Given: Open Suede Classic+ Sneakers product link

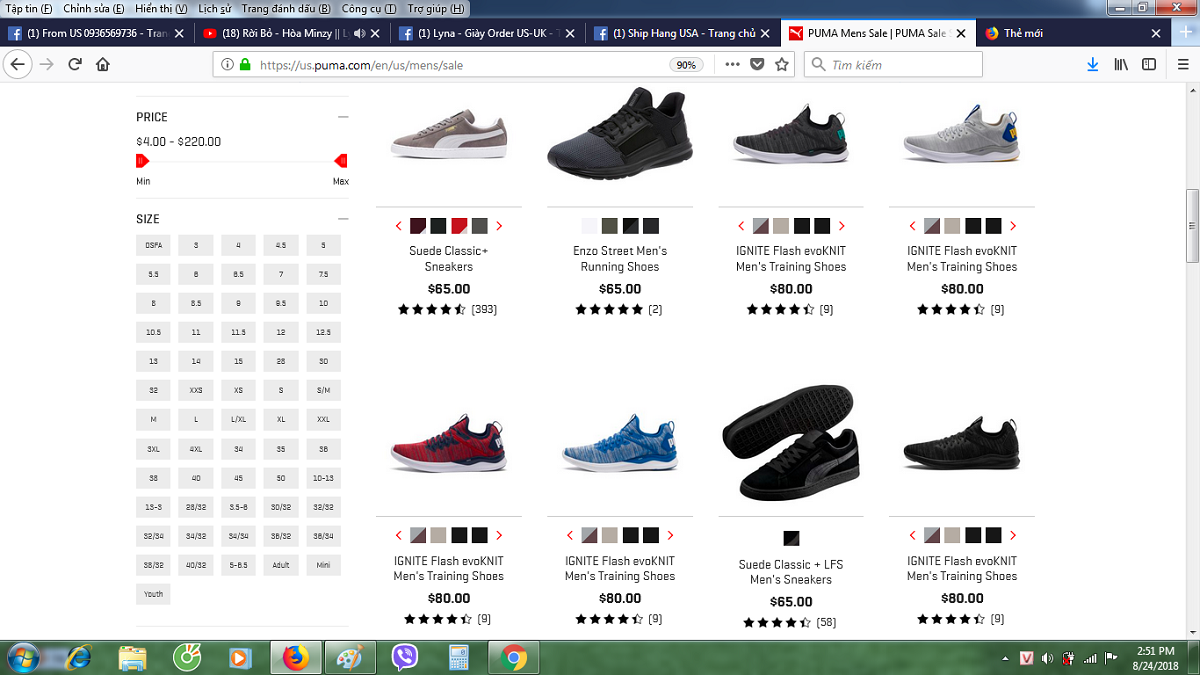Looking at the screenshot, I should click(449, 259).
